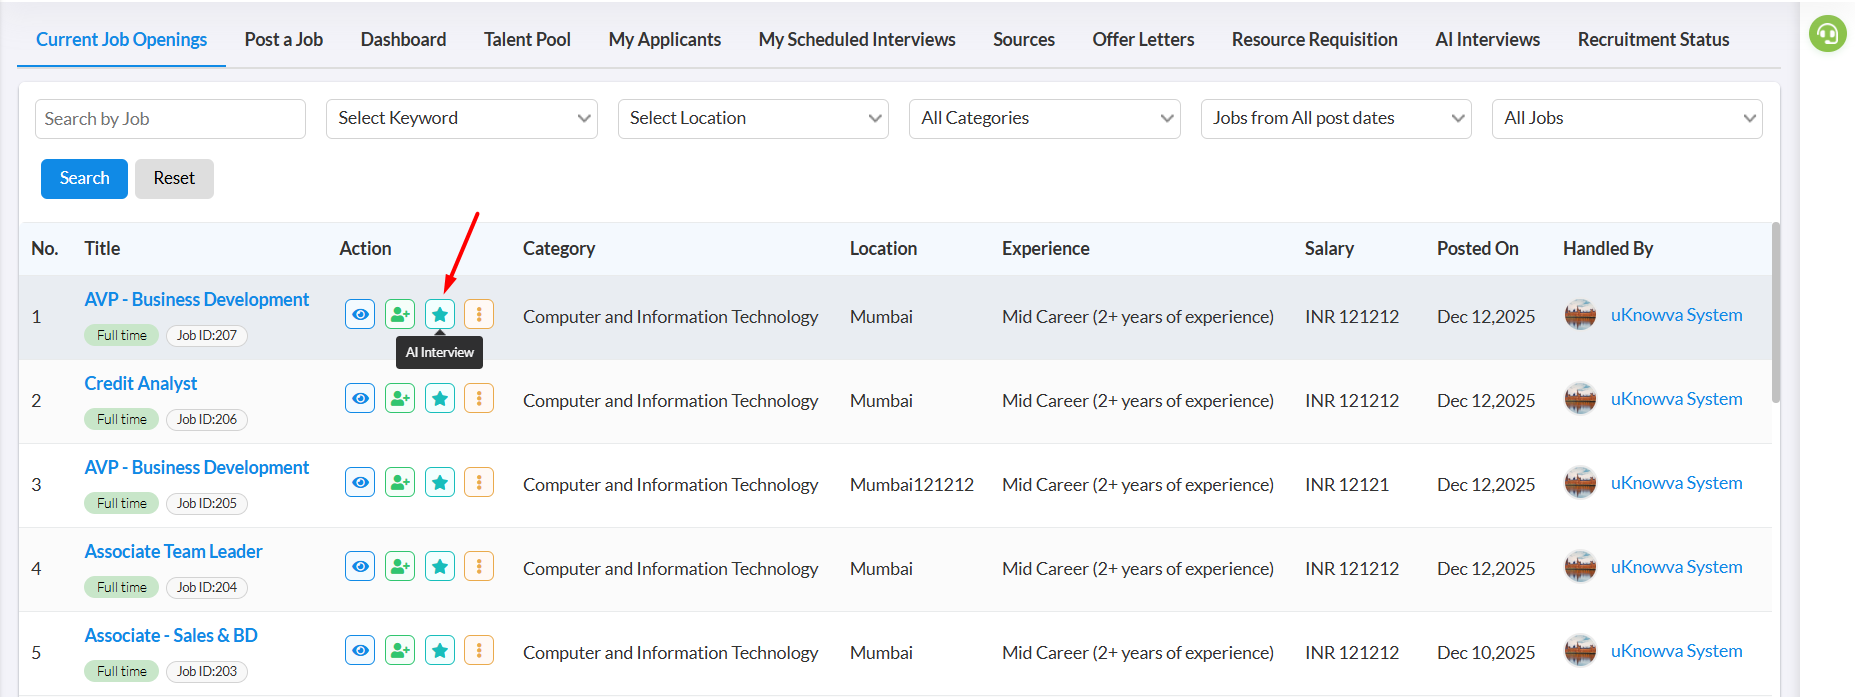Click the vertical scrollbar of job table

tap(1775, 312)
